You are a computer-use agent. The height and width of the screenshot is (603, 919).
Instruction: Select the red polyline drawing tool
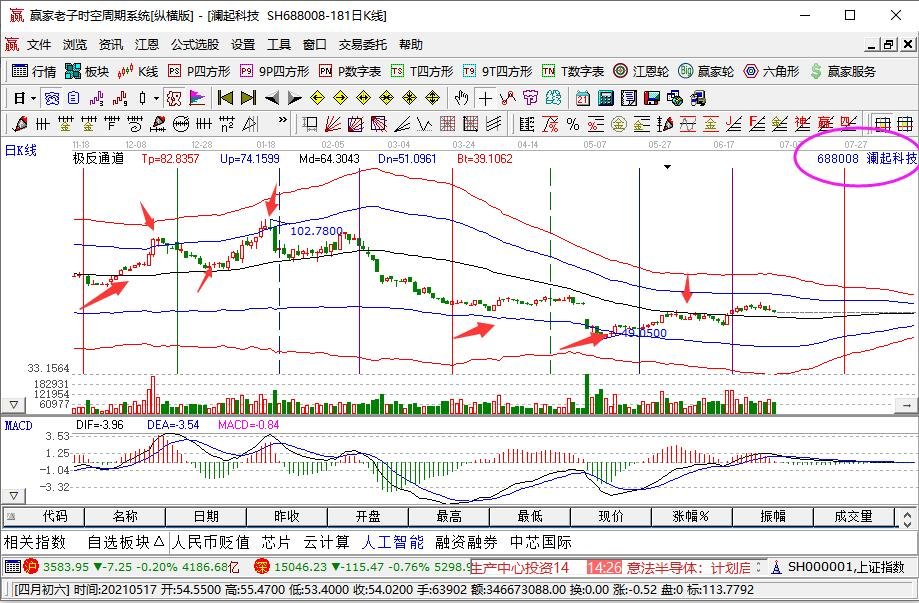point(508,98)
